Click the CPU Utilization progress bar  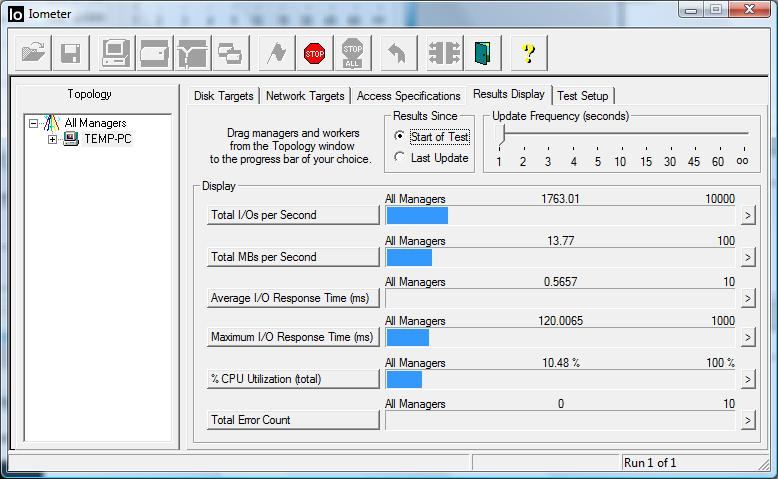(561, 380)
